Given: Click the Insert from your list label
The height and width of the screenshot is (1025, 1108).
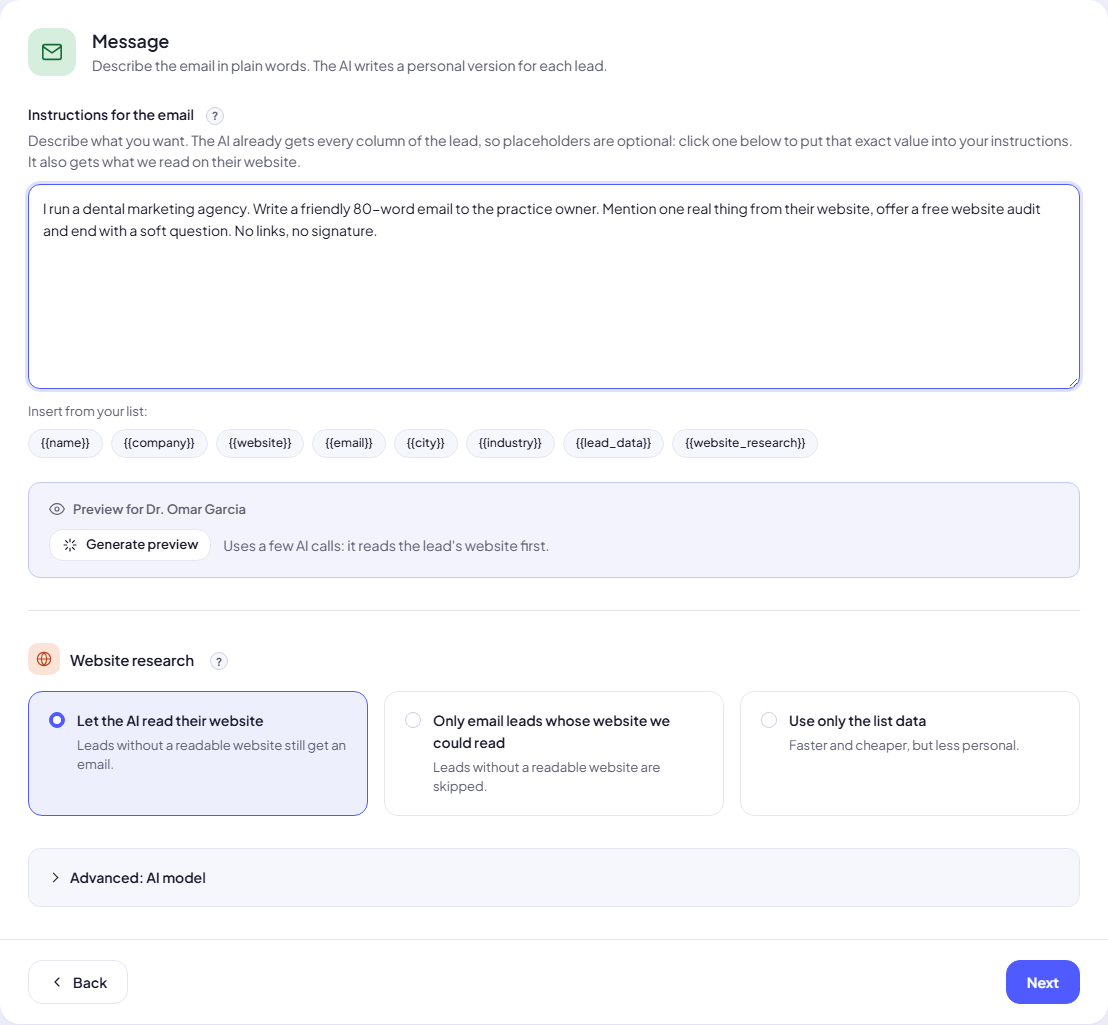Looking at the screenshot, I should pyautogui.click(x=88, y=411).
